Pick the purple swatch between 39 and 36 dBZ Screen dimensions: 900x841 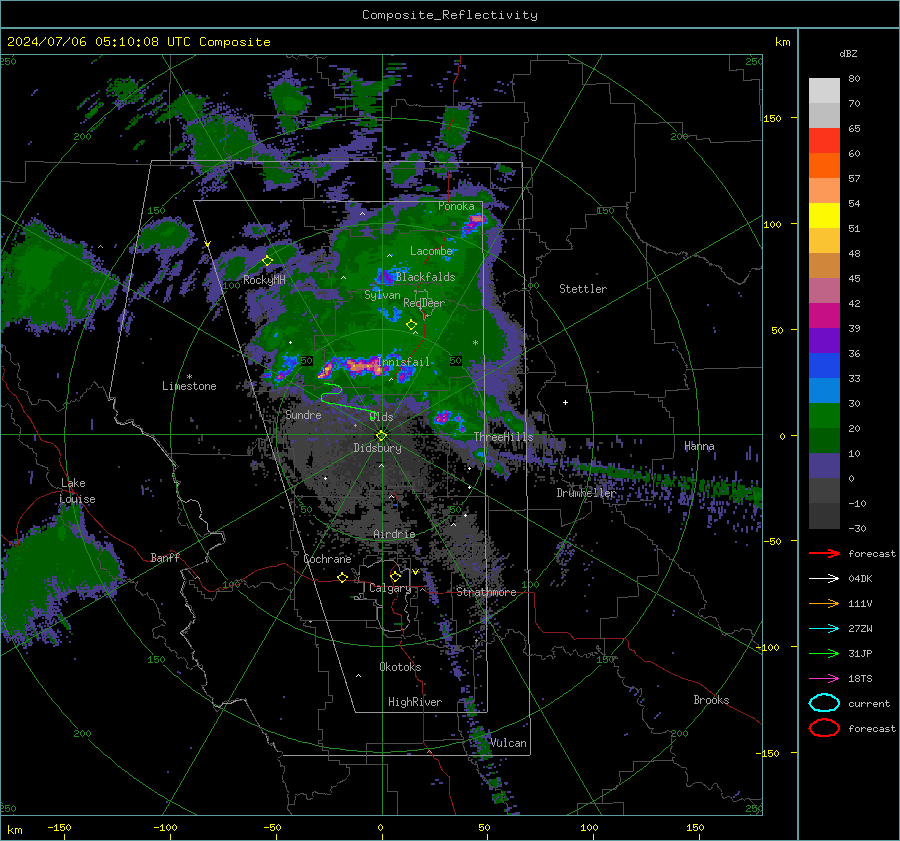(824, 340)
